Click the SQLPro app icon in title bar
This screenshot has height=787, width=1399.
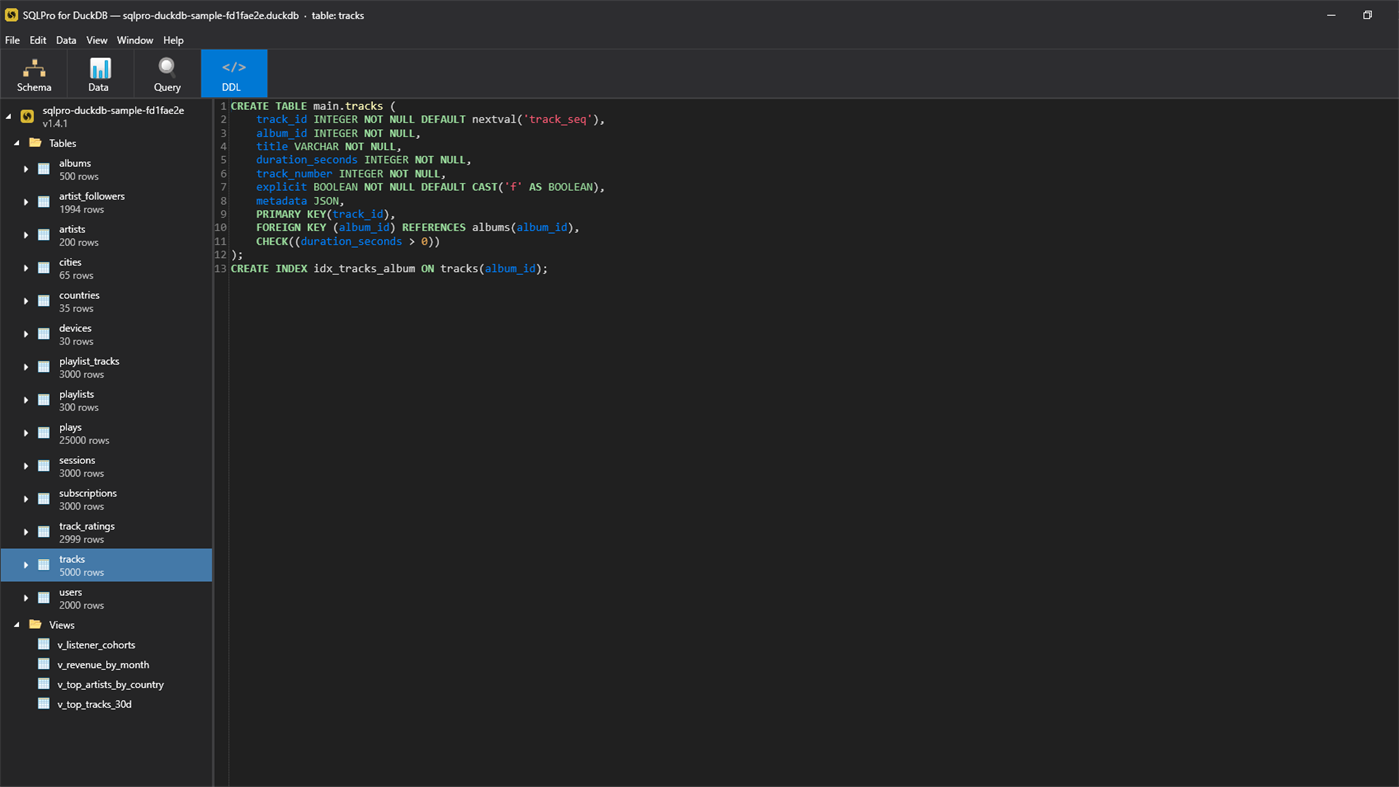pyautogui.click(x=11, y=15)
